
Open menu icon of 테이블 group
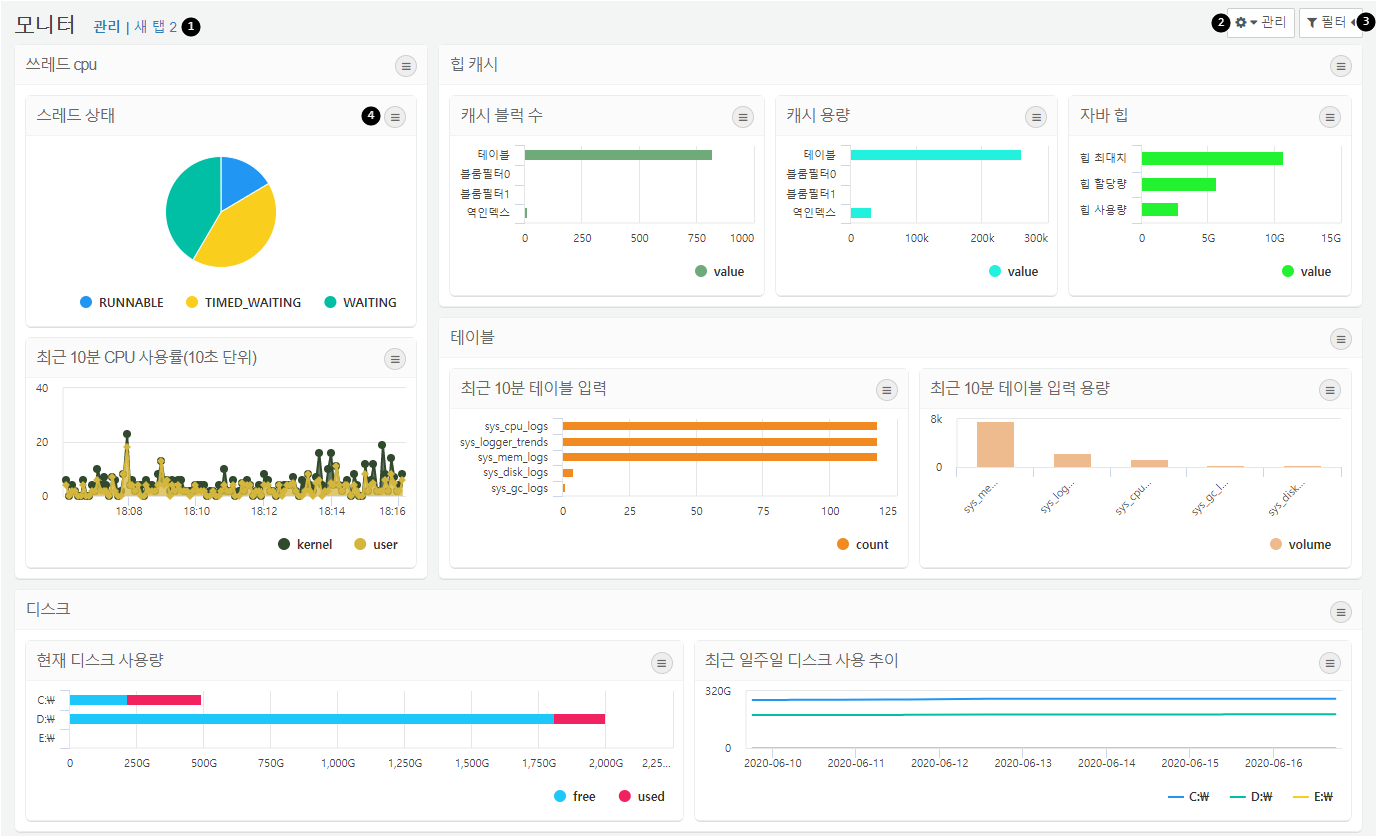click(1340, 339)
